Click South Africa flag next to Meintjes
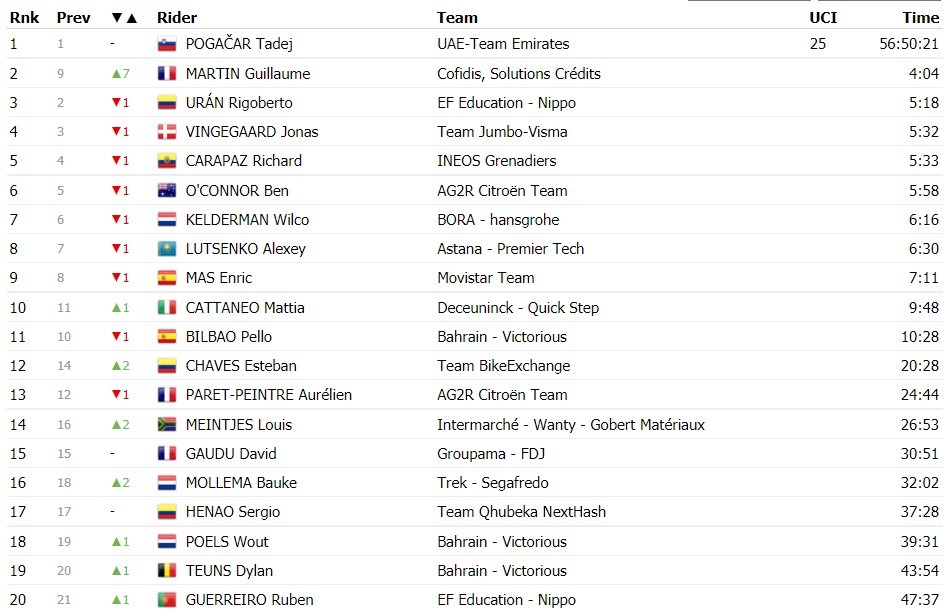The width and height of the screenshot is (952, 610). click(x=167, y=425)
